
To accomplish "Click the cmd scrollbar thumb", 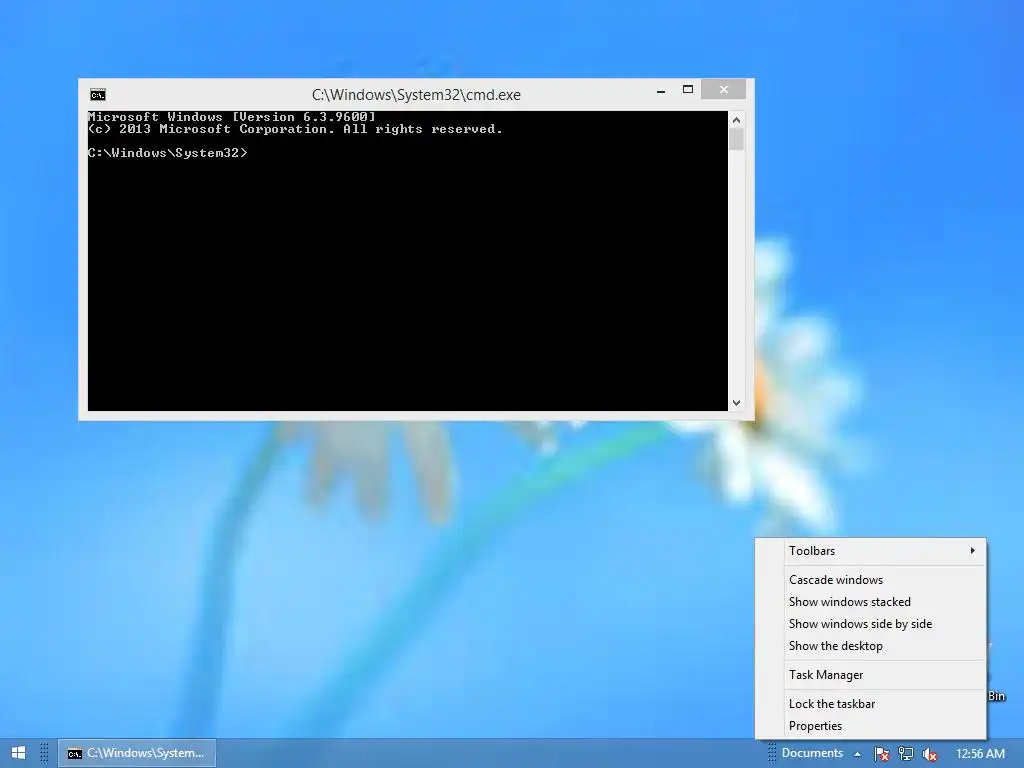I will click(736, 139).
